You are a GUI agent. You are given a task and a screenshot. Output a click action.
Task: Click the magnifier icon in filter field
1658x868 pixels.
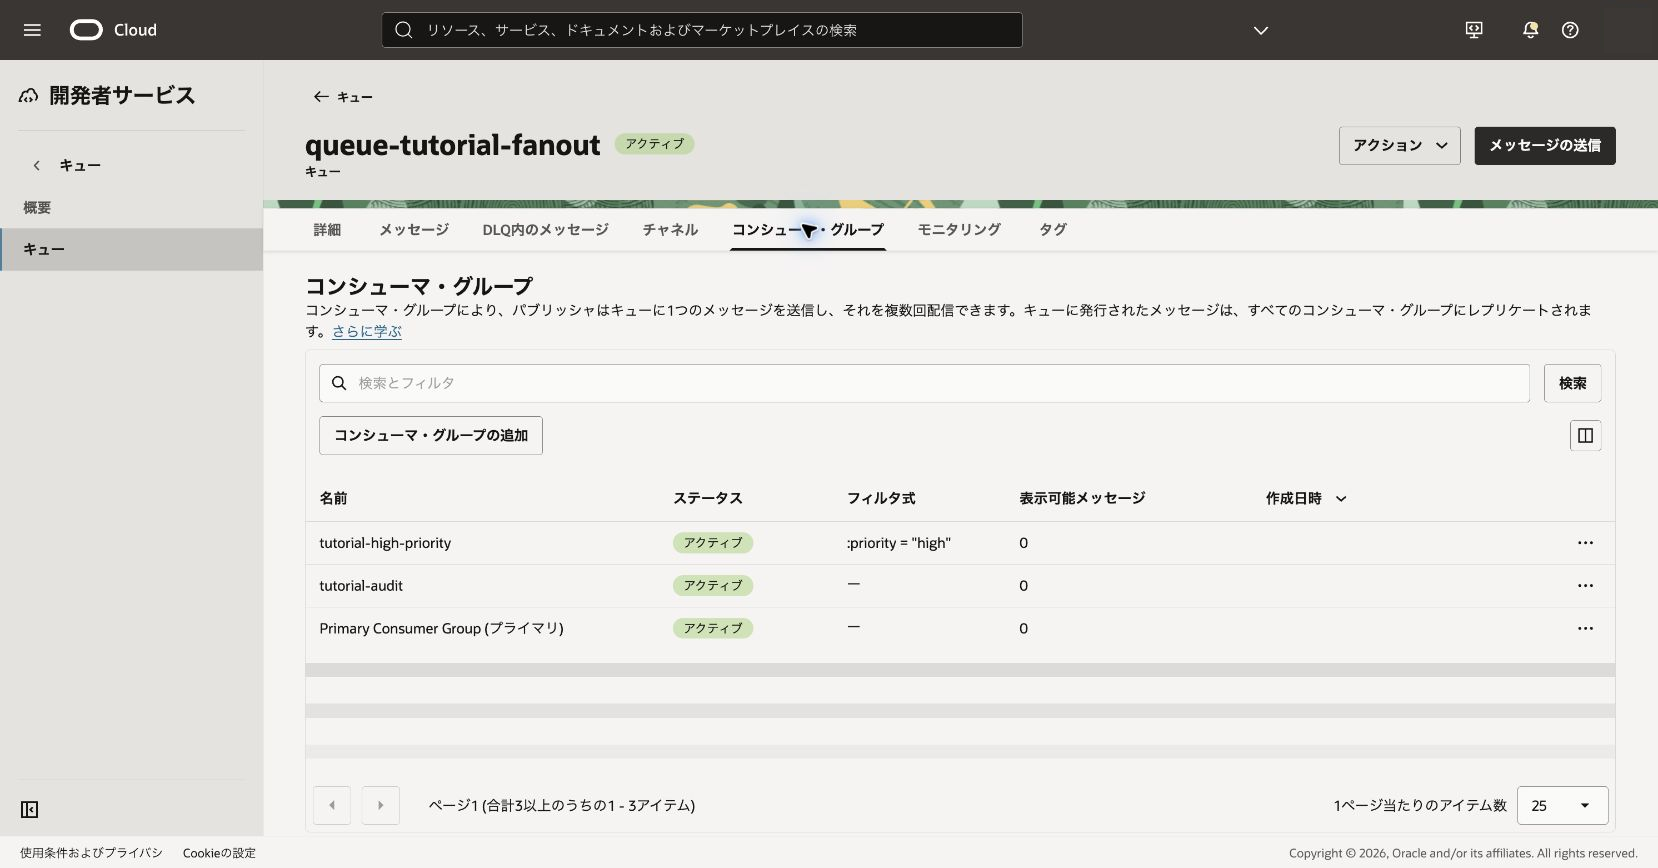pos(339,383)
